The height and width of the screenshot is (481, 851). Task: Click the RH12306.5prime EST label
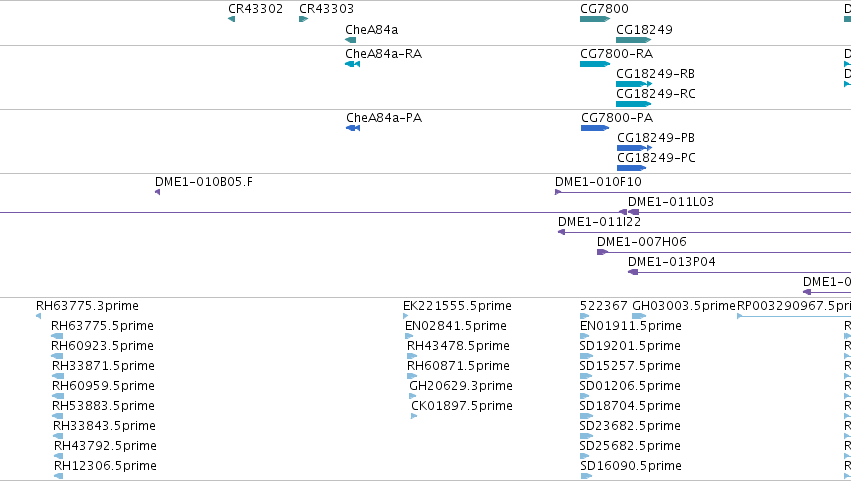(105, 467)
